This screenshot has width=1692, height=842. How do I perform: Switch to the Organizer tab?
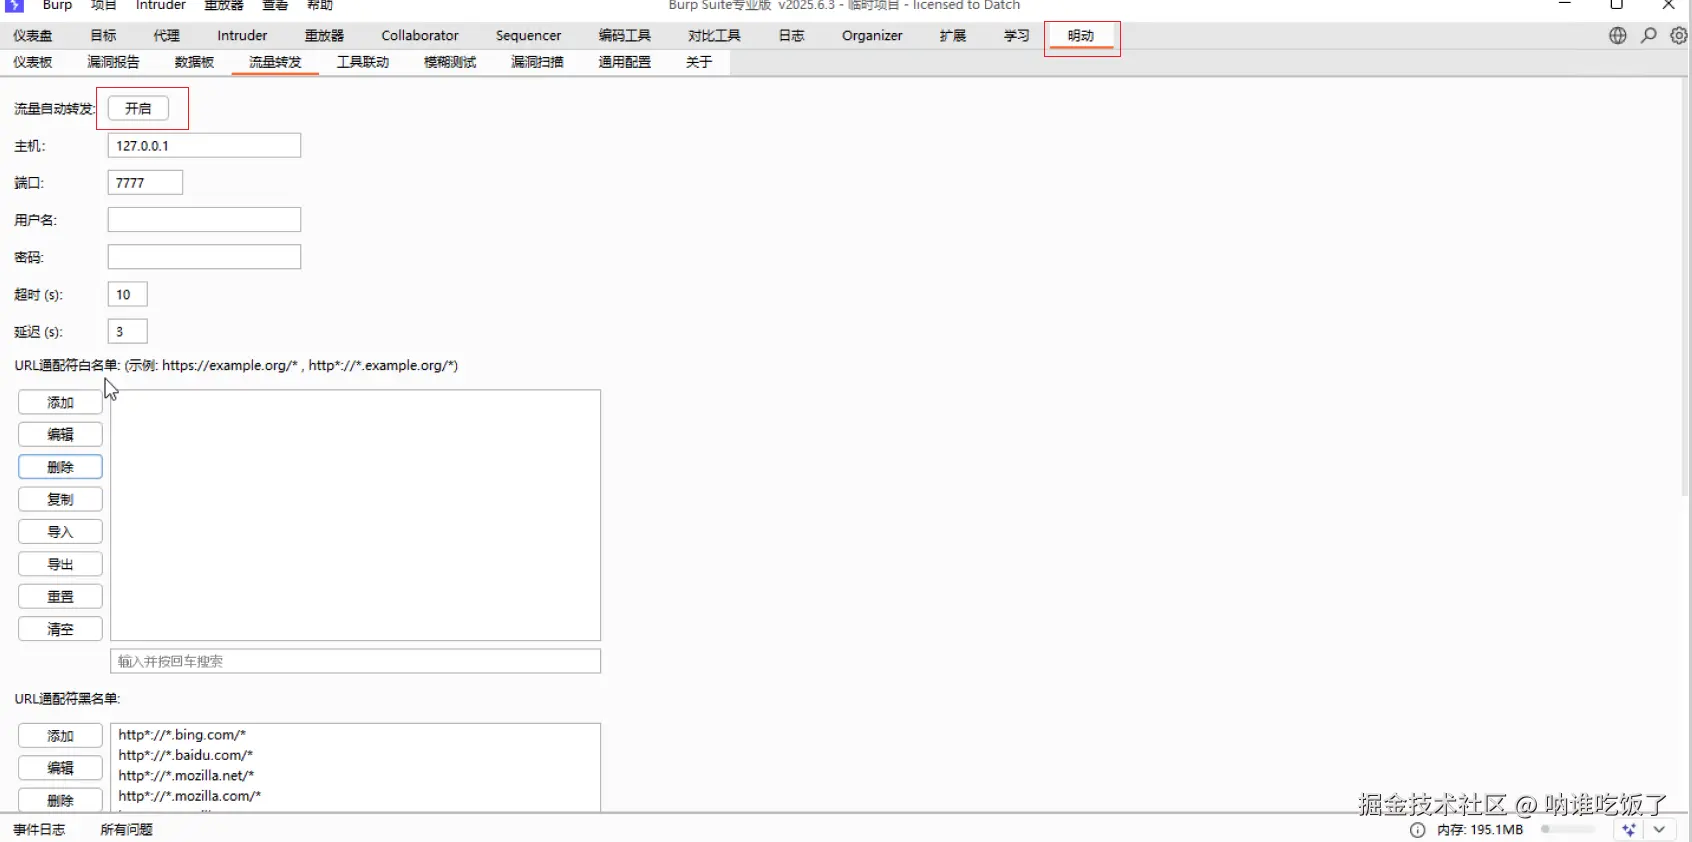coord(872,36)
